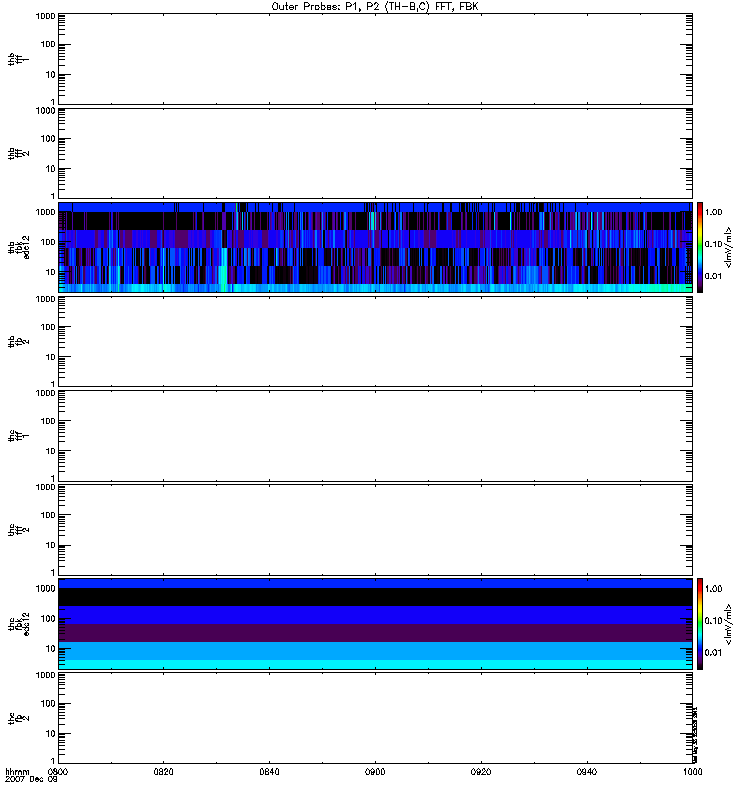Select the empty thc fb 2 bottom panel
750x800 pixels.
pos(375,717)
